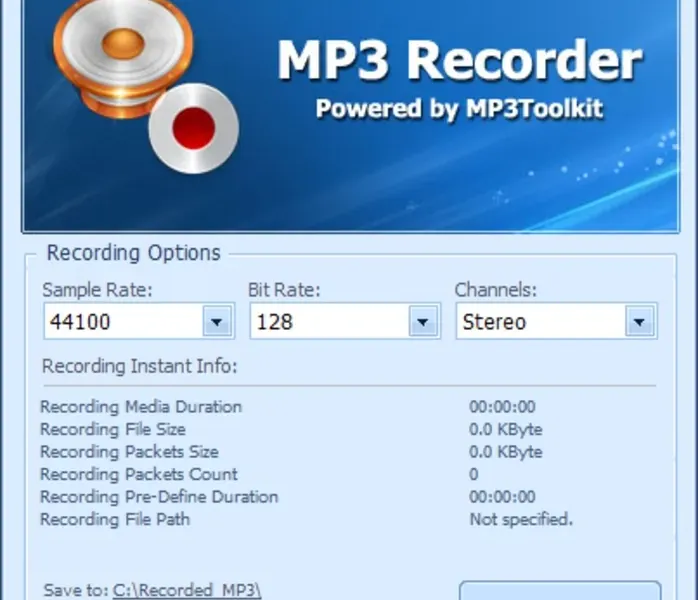The image size is (698, 600).
Task: Click the File Size value 0.0 KByte
Action: coord(506,430)
